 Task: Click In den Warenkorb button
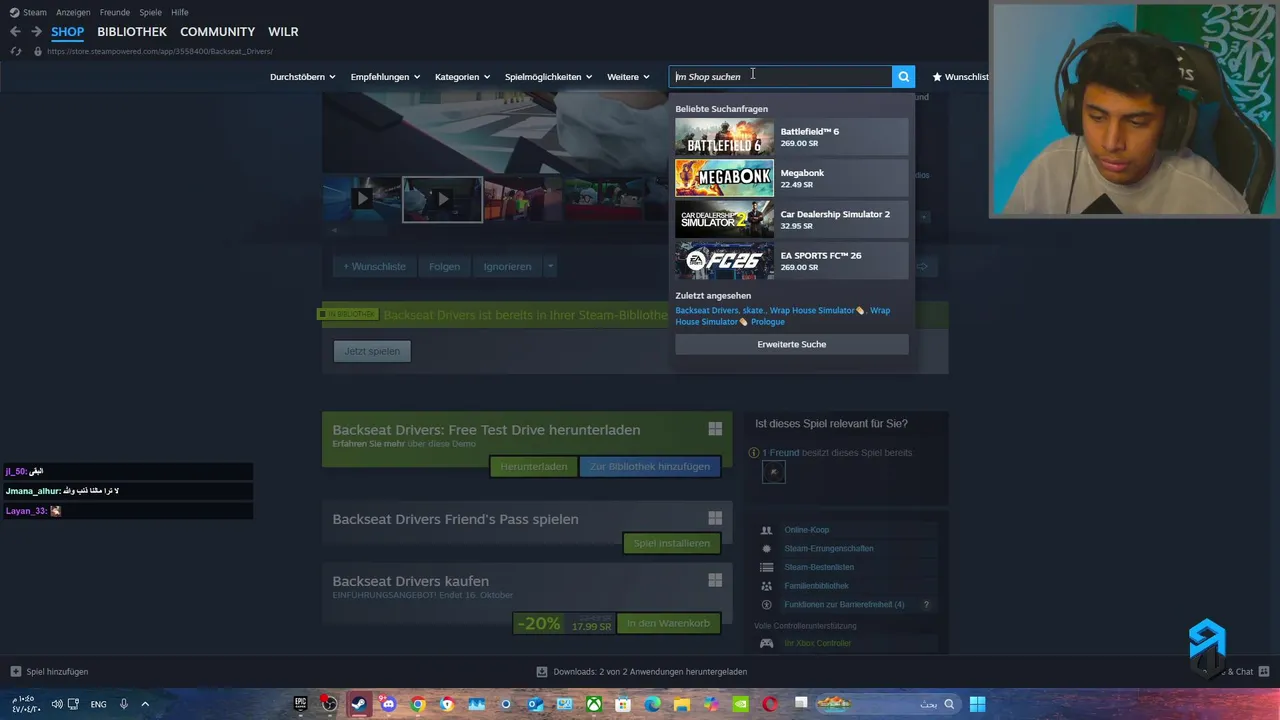point(668,623)
